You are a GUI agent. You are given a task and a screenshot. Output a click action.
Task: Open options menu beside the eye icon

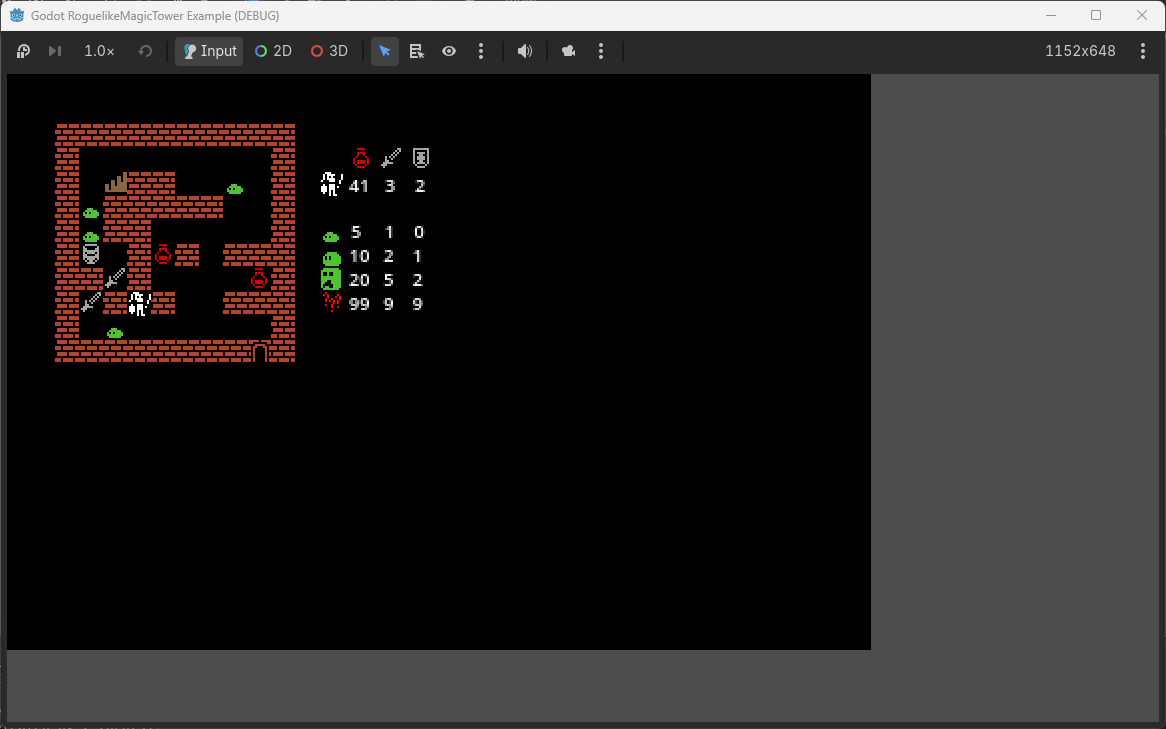[481, 51]
